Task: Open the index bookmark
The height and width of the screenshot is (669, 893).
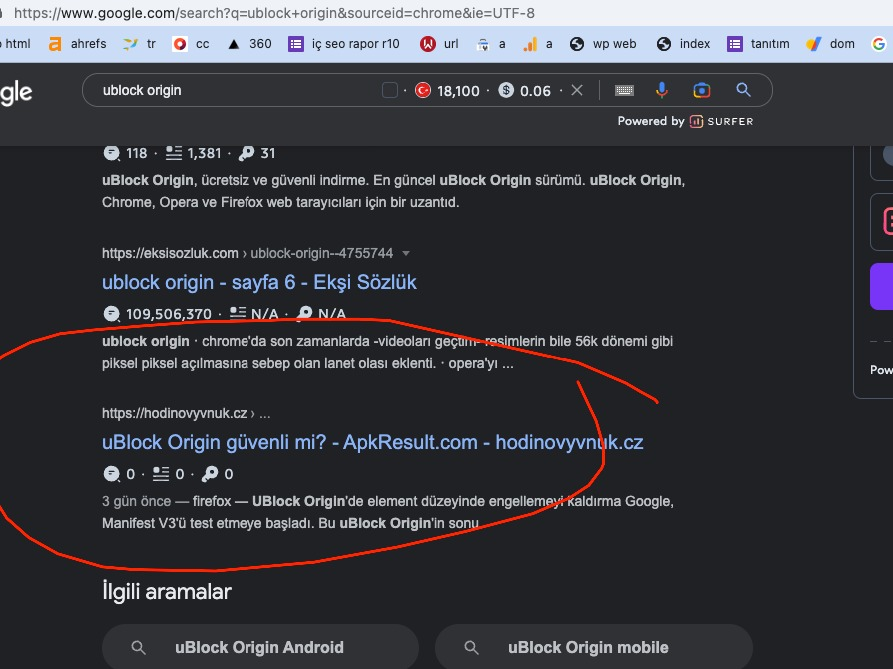Action: coord(683,44)
